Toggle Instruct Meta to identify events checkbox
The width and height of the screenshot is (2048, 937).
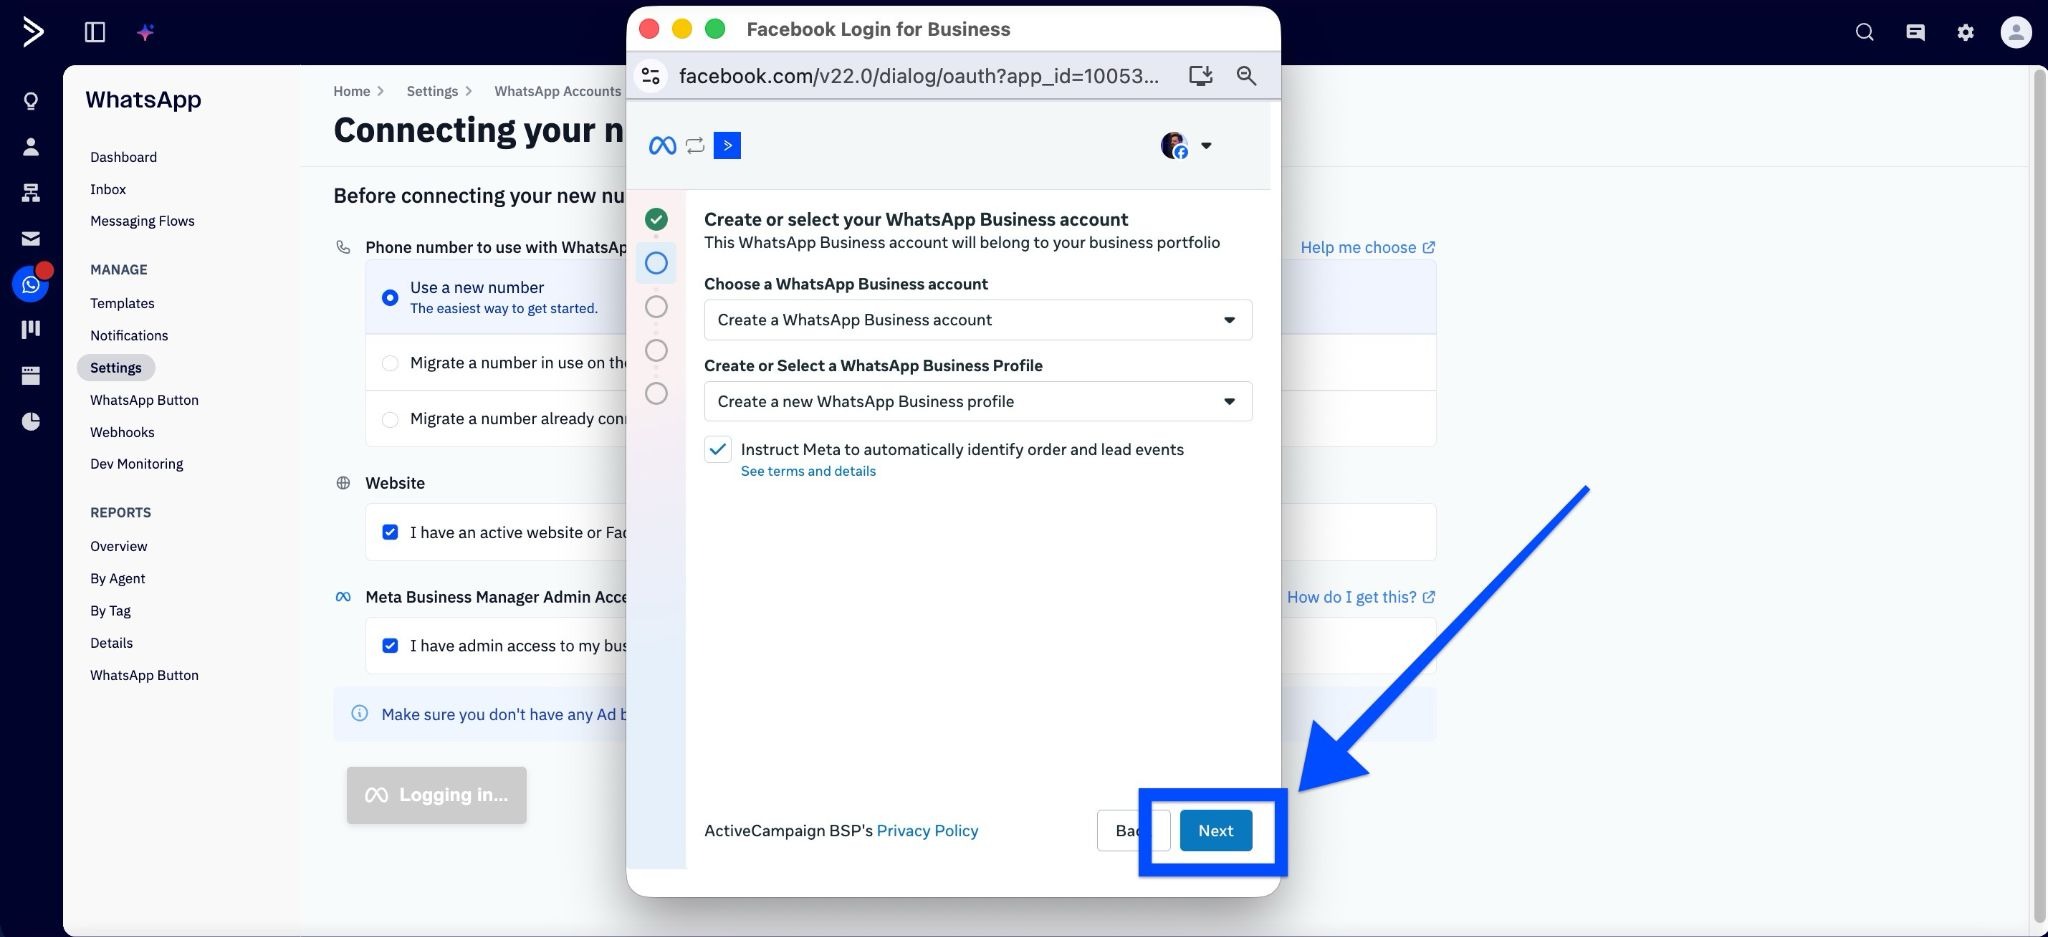(x=718, y=450)
